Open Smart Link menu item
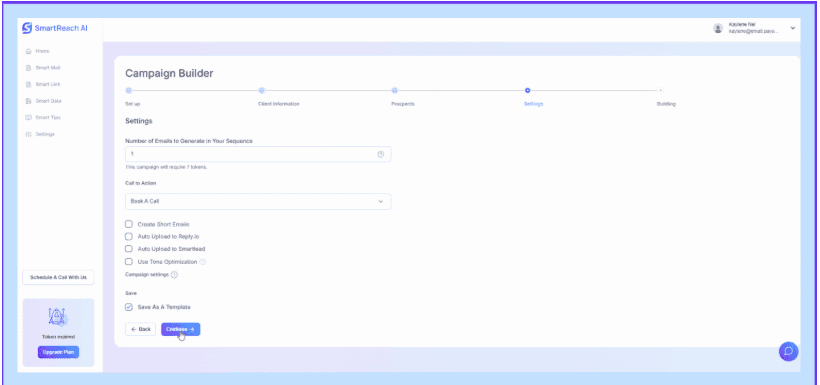The image size is (820, 385). pyautogui.click(x=48, y=84)
